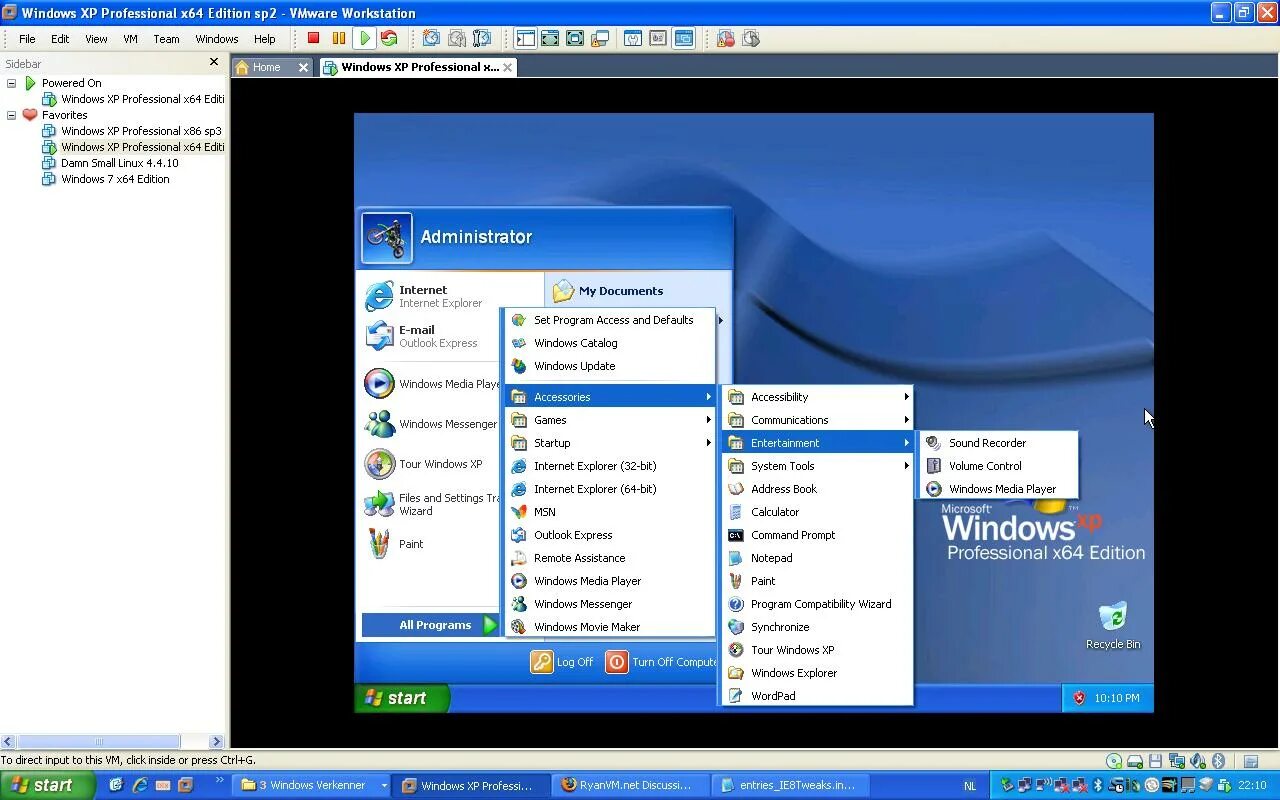Collapse the Powered On tree group
The height and width of the screenshot is (800, 1280).
[12, 83]
